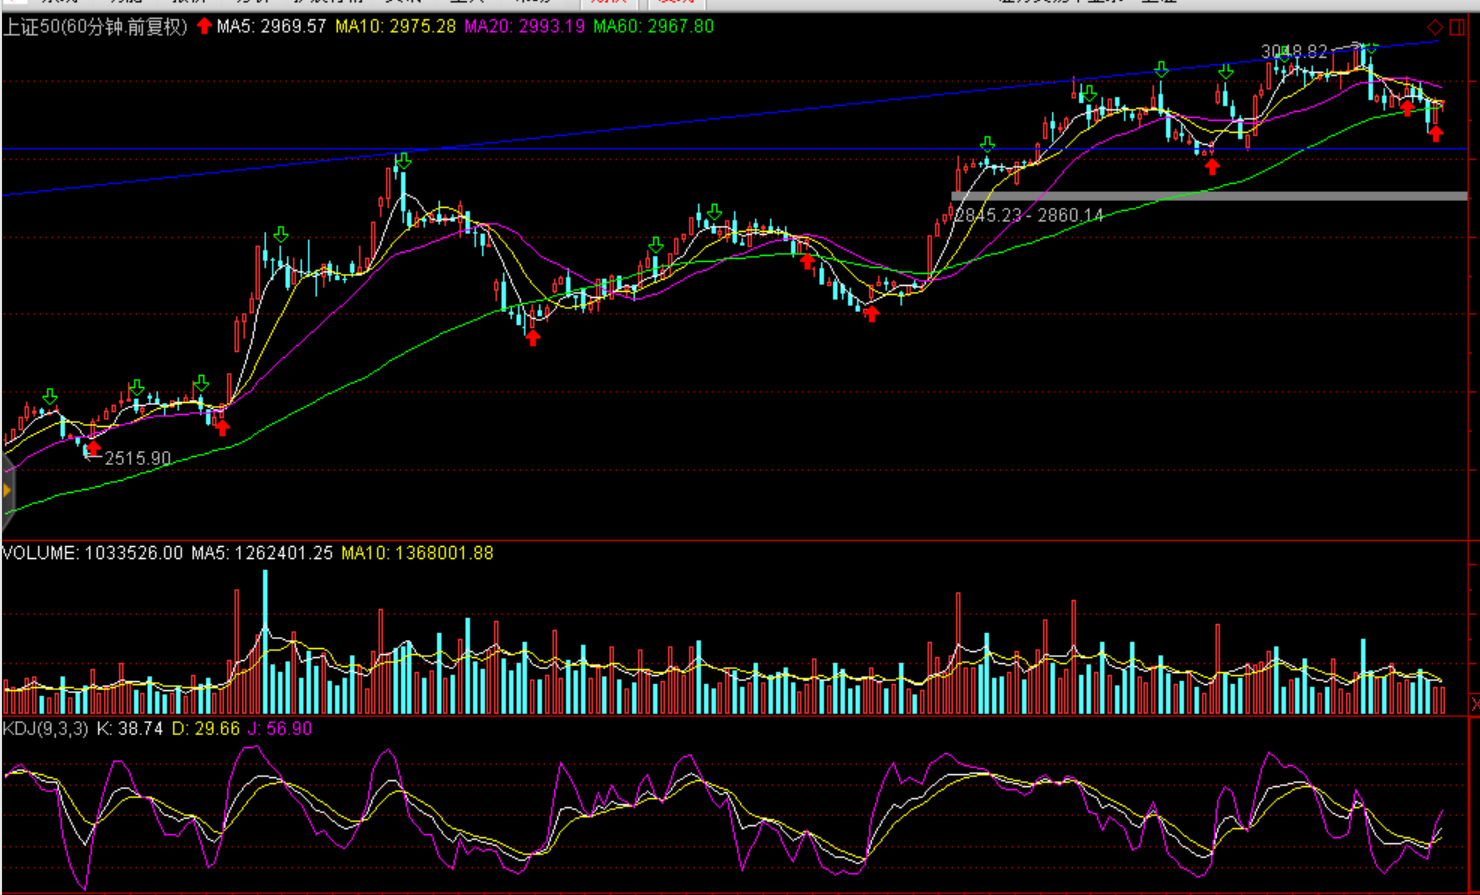Click the small red X at volume panel right edge
Screen dimensions: 1480x895
(x=1474, y=705)
